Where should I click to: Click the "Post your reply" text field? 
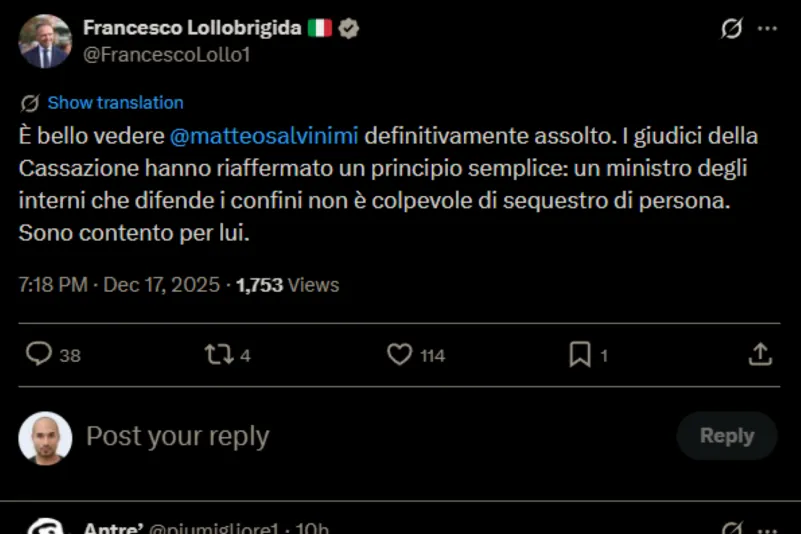coord(178,436)
